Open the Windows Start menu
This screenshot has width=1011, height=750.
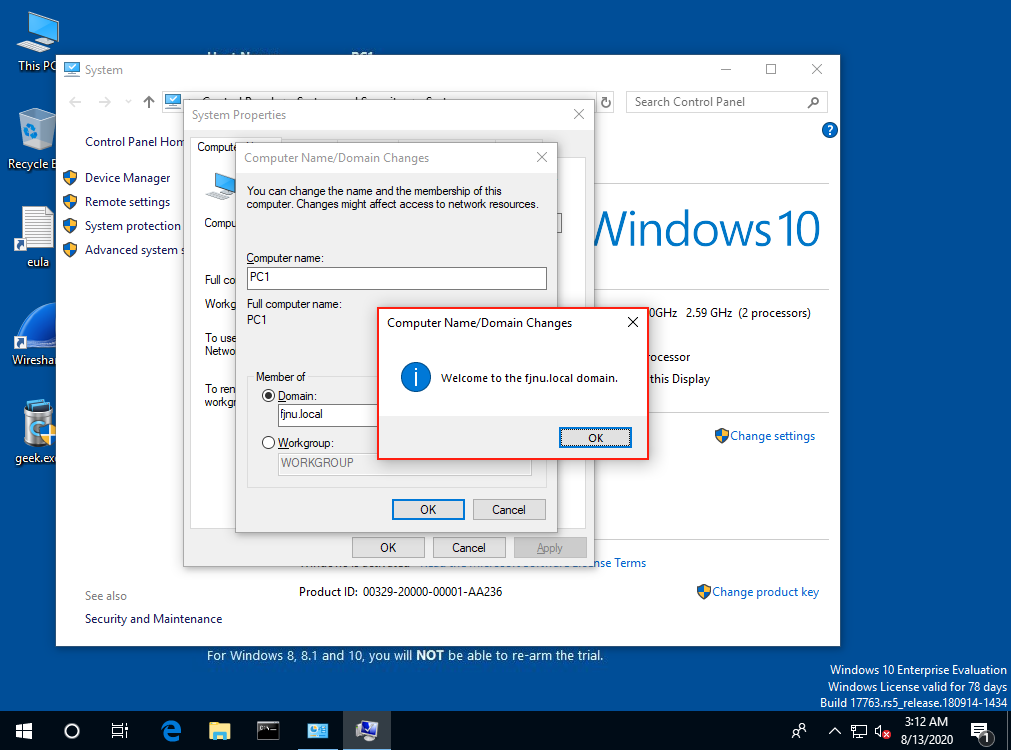24,731
